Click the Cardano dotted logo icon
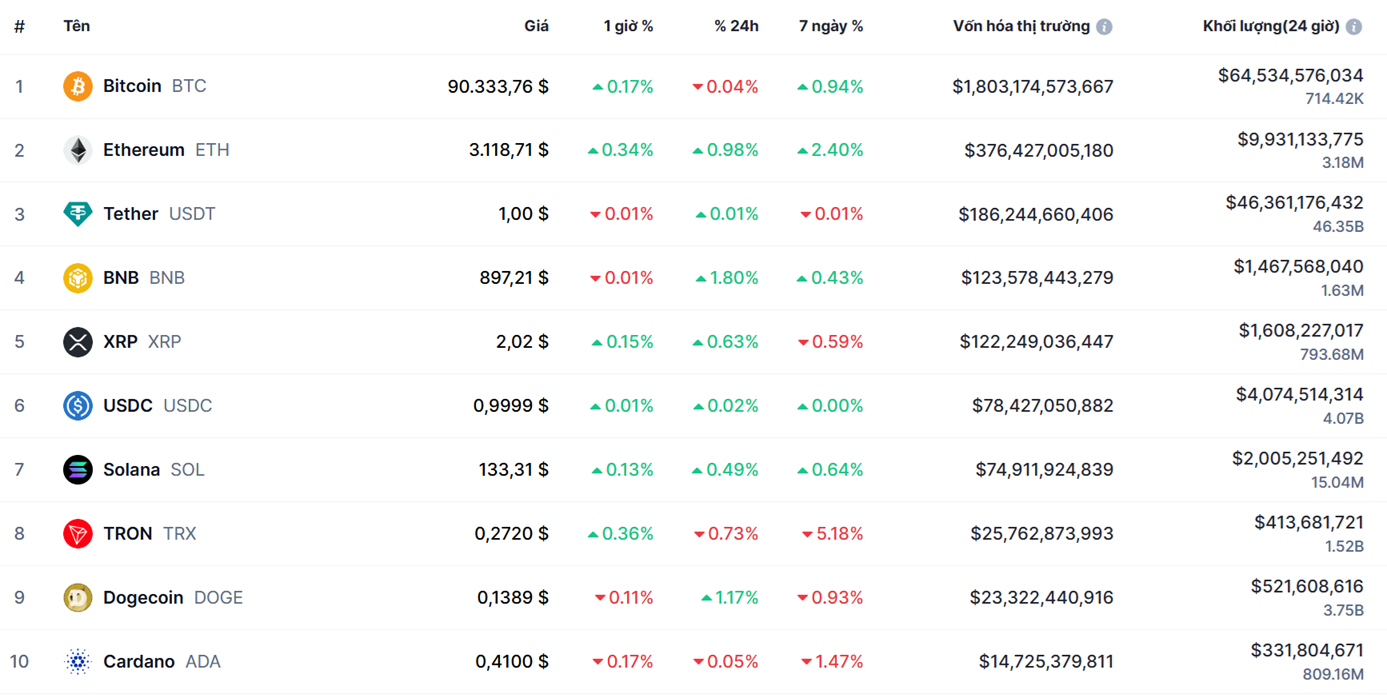The height and width of the screenshot is (698, 1387). pyautogui.click(x=77, y=662)
